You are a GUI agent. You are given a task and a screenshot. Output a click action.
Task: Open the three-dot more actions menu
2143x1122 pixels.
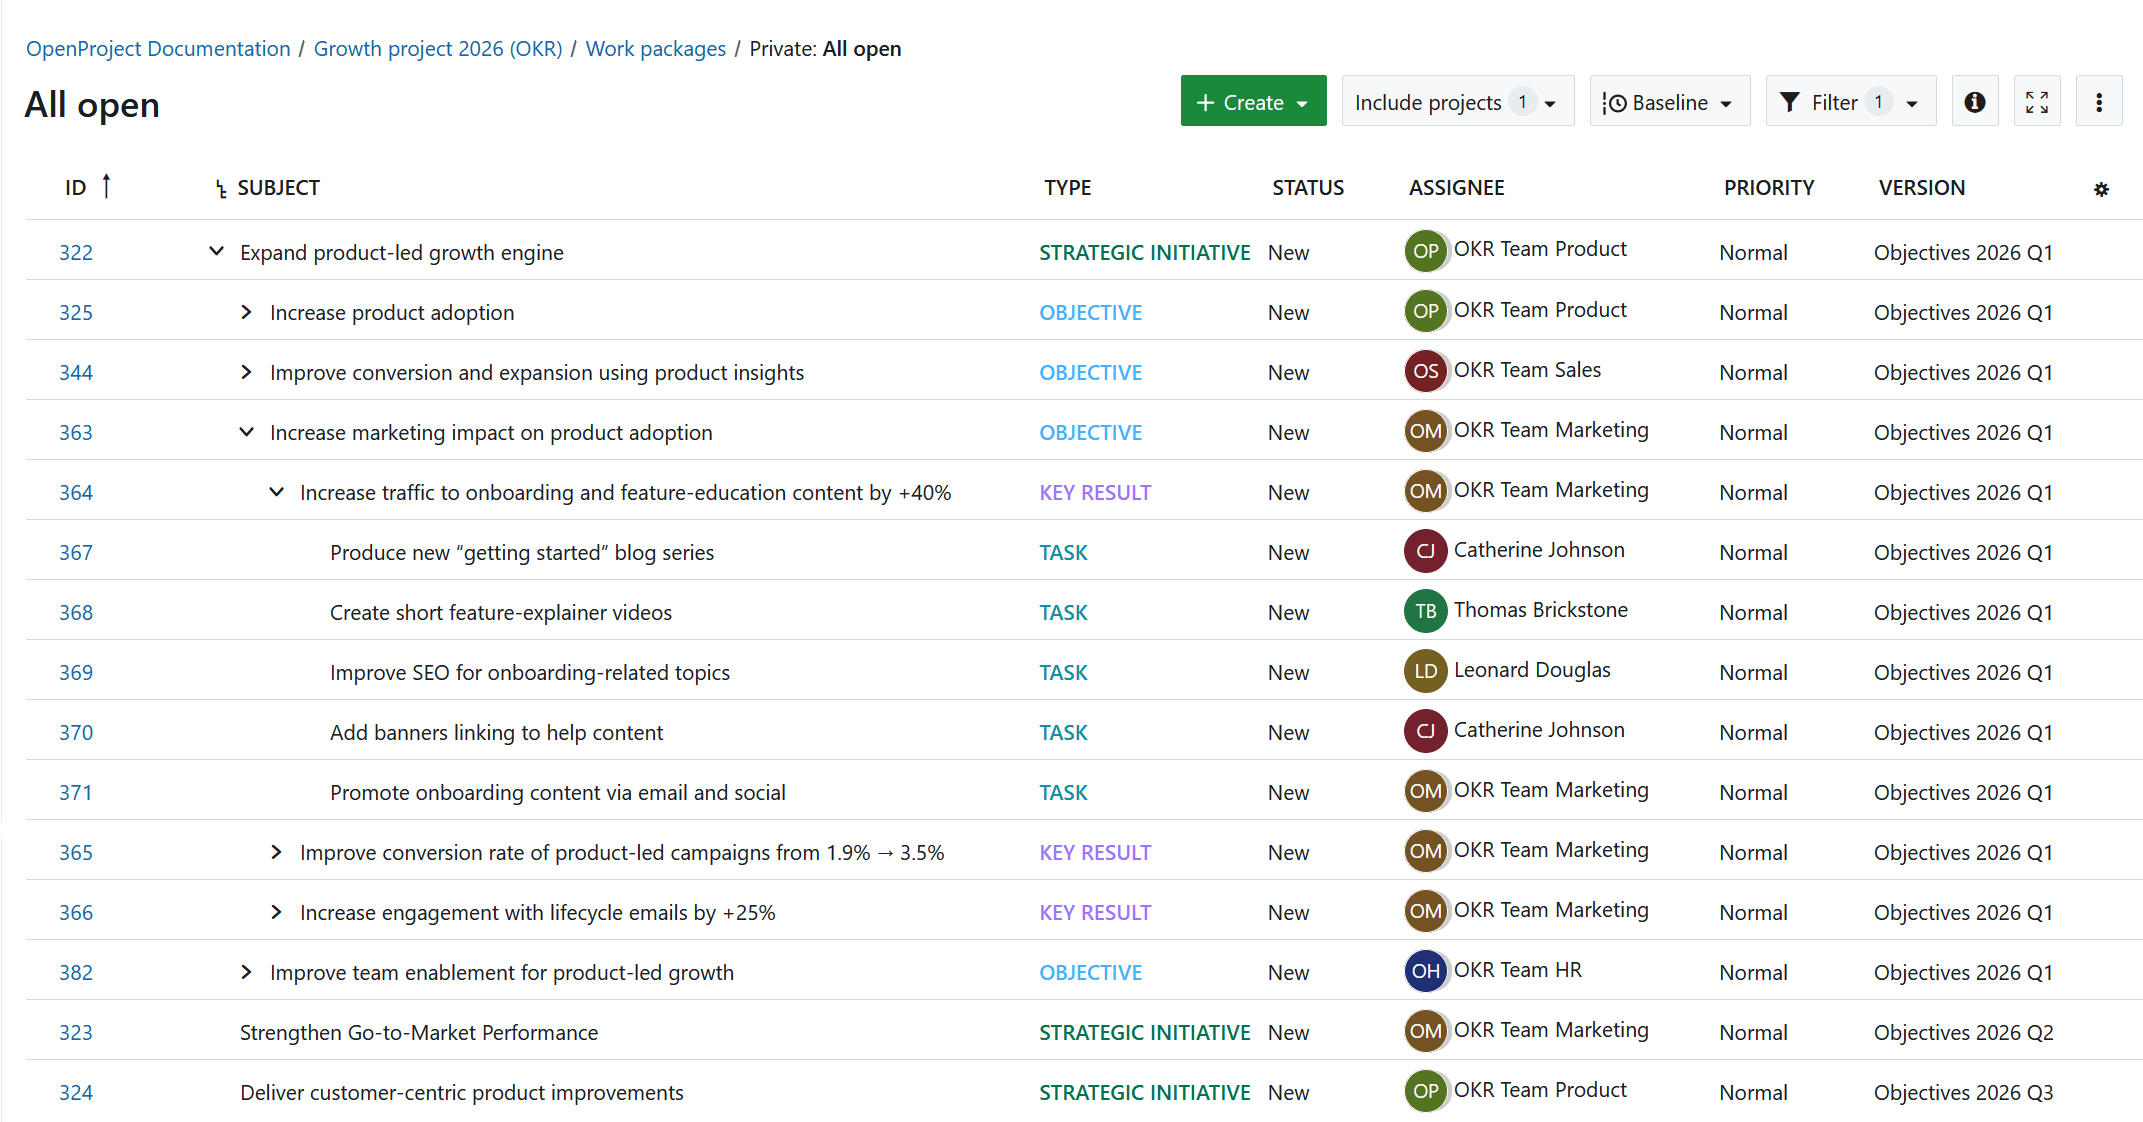point(2098,102)
